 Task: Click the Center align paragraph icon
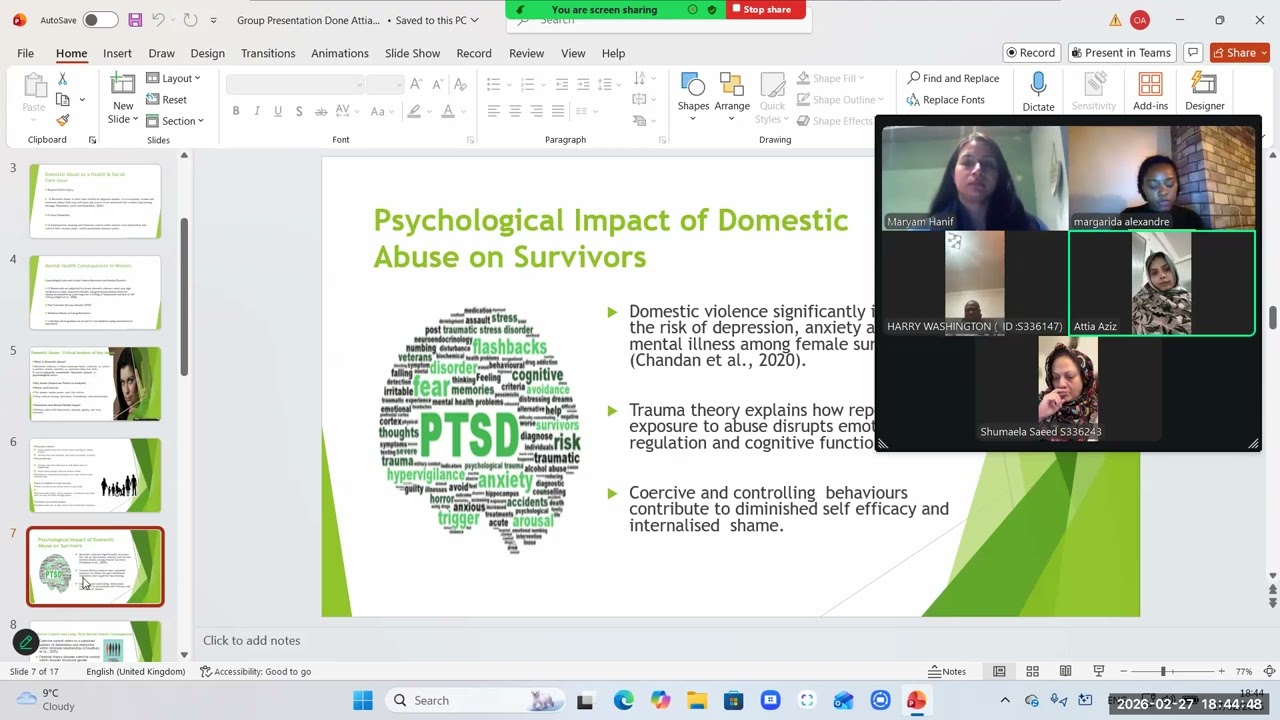coord(515,111)
